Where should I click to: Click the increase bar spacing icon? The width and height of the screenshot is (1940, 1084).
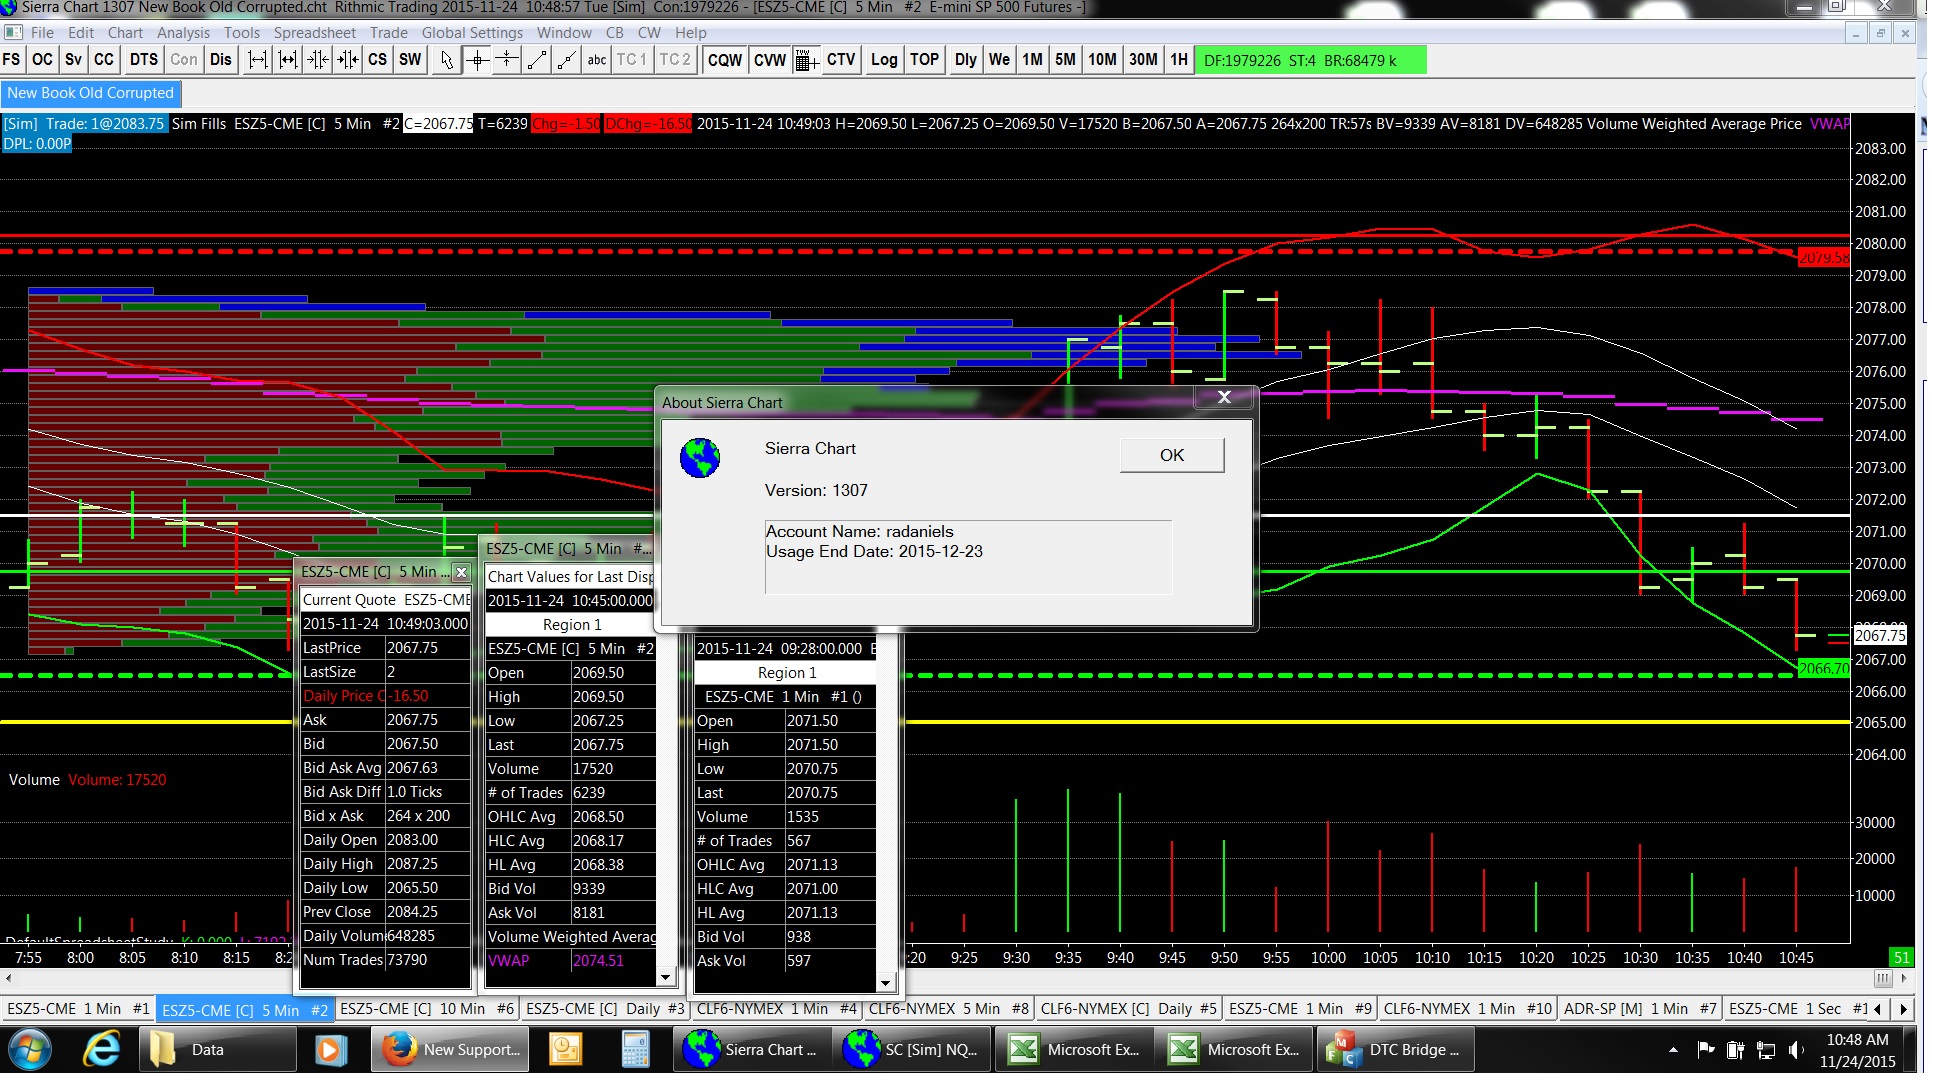pos(257,60)
